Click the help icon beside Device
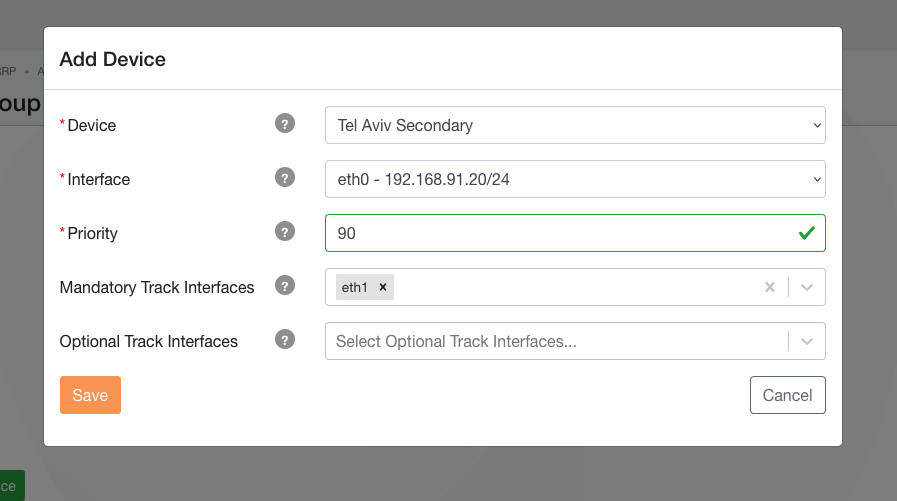The height and width of the screenshot is (501, 897). (x=285, y=124)
